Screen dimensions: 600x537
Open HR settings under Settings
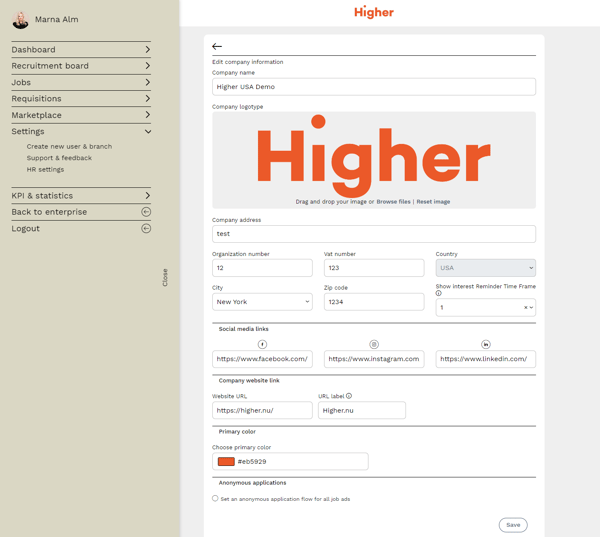point(45,170)
